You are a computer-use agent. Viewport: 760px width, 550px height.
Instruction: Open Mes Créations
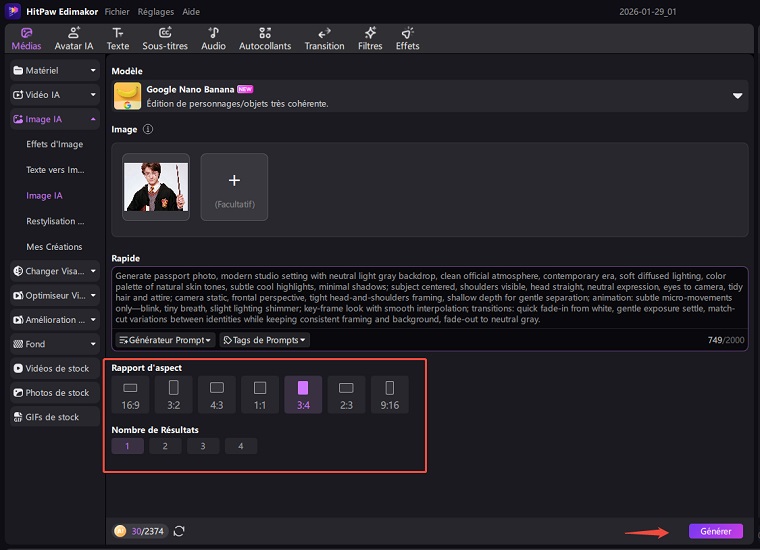point(54,247)
